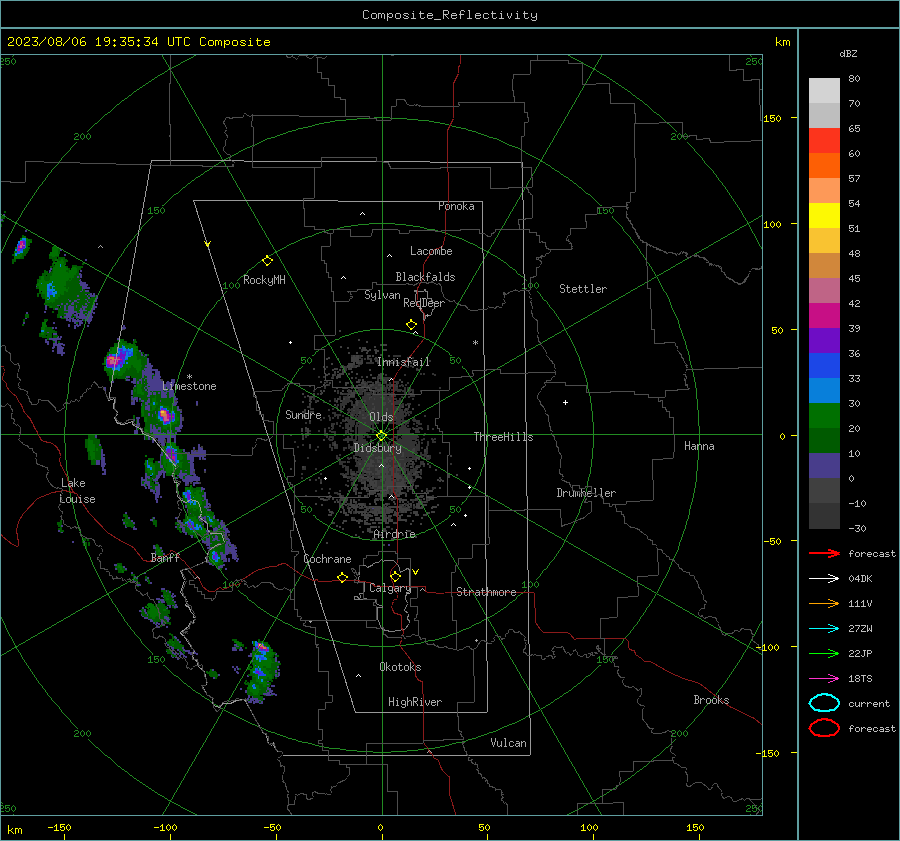Click the Blackfalds city label
Viewport: 900px width, 841px height.
point(425,277)
